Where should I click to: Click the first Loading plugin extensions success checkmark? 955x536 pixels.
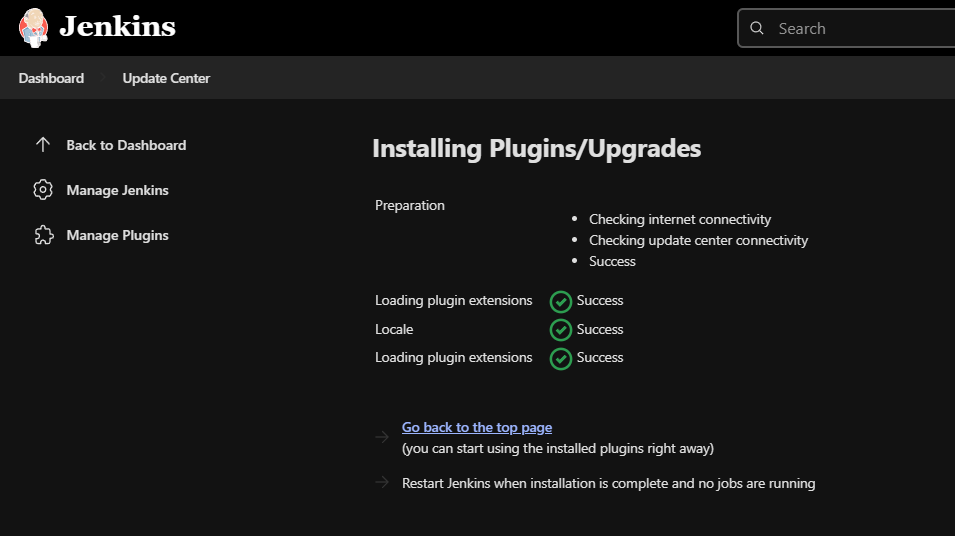561,301
